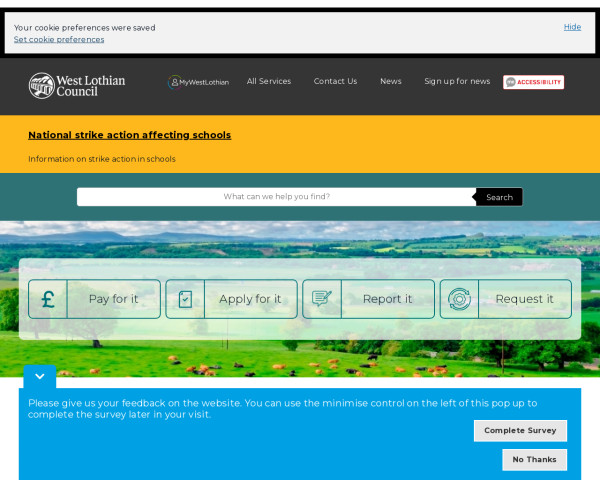Open the Accessibility tool button
This screenshot has width=600, height=480.
[x=533, y=82]
